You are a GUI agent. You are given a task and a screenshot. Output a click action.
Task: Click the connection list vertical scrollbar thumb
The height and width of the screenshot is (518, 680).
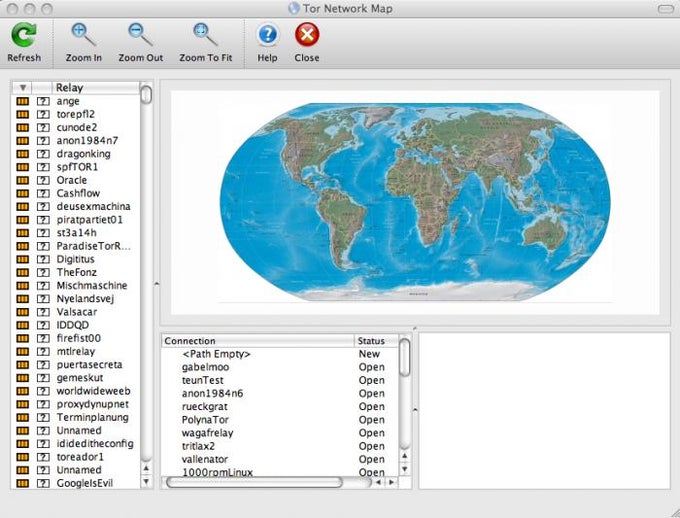click(x=404, y=357)
